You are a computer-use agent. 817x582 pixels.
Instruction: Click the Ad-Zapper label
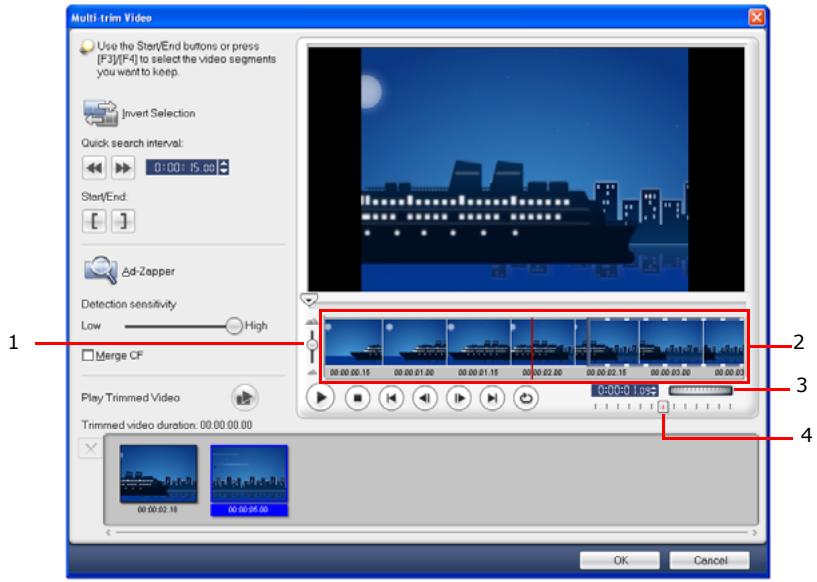[x=148, y=271]
